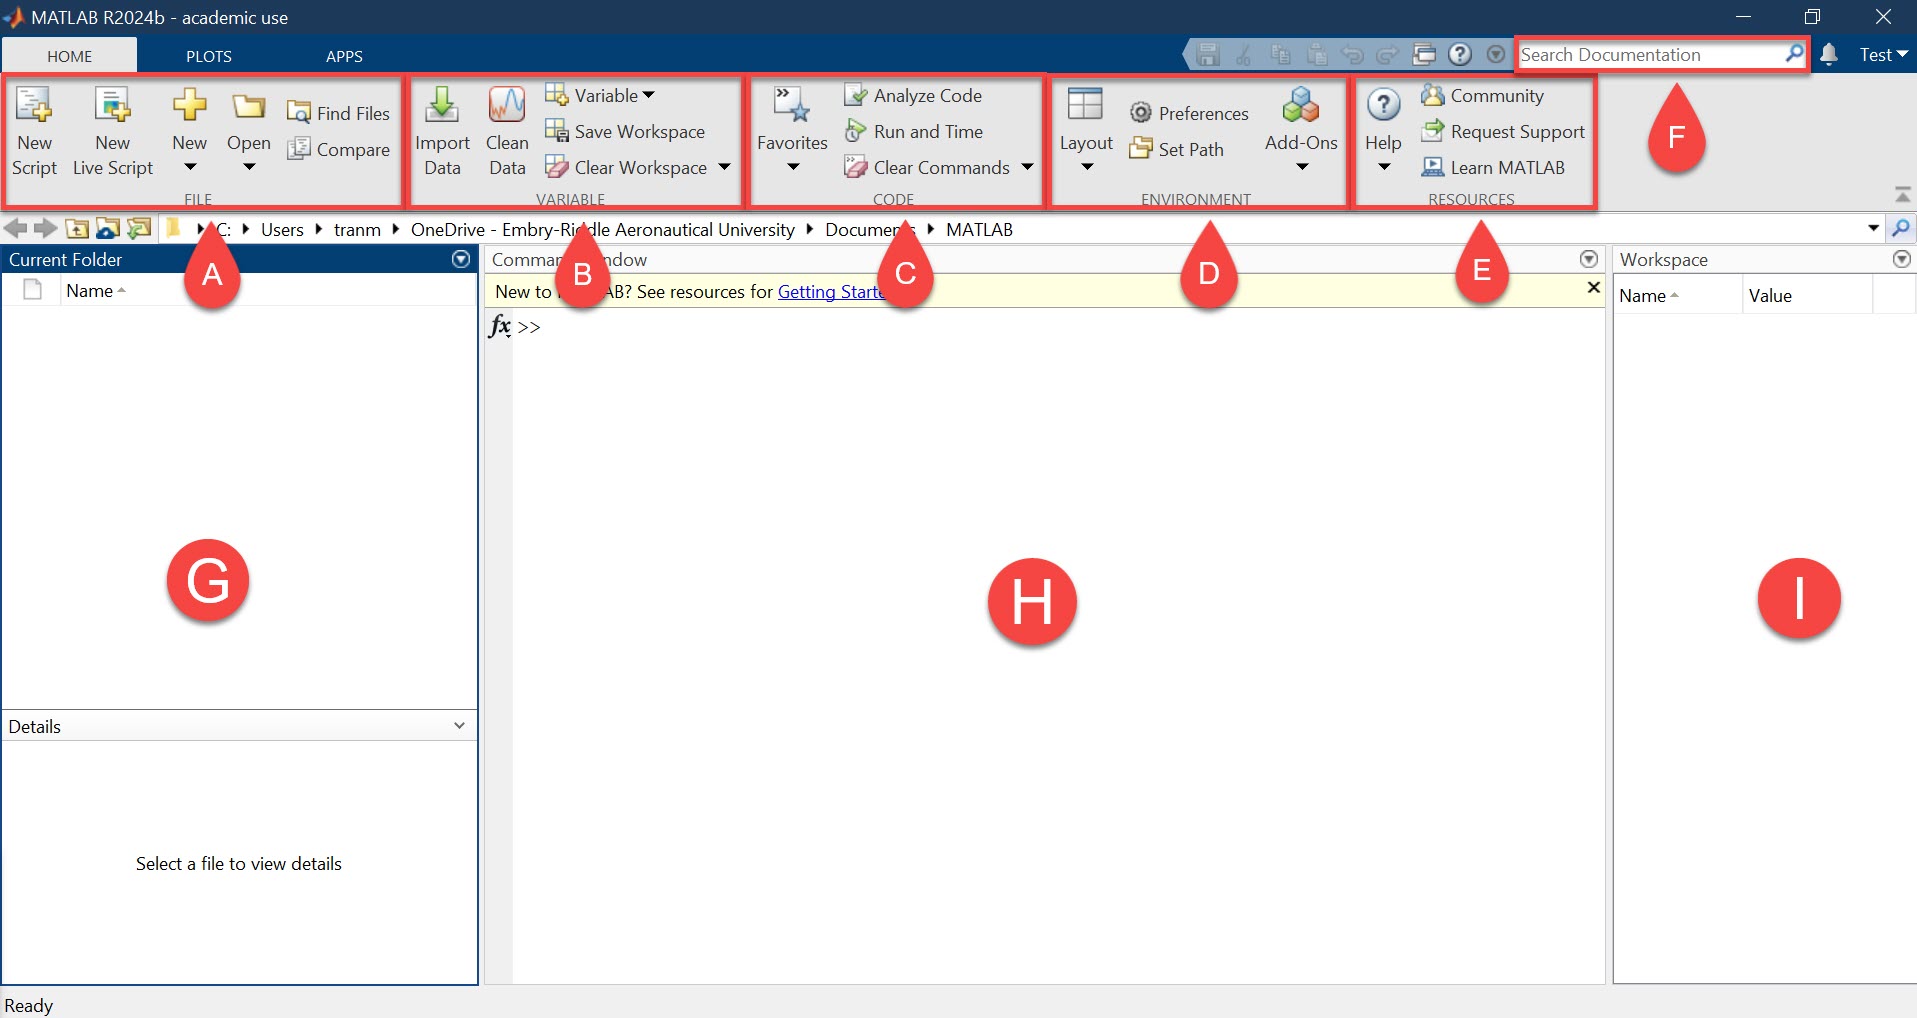Image resolution: width=1917 pixels, height=1018 pixels.
Task: Switch to the PLOTS tab
Action: point(209,56)
